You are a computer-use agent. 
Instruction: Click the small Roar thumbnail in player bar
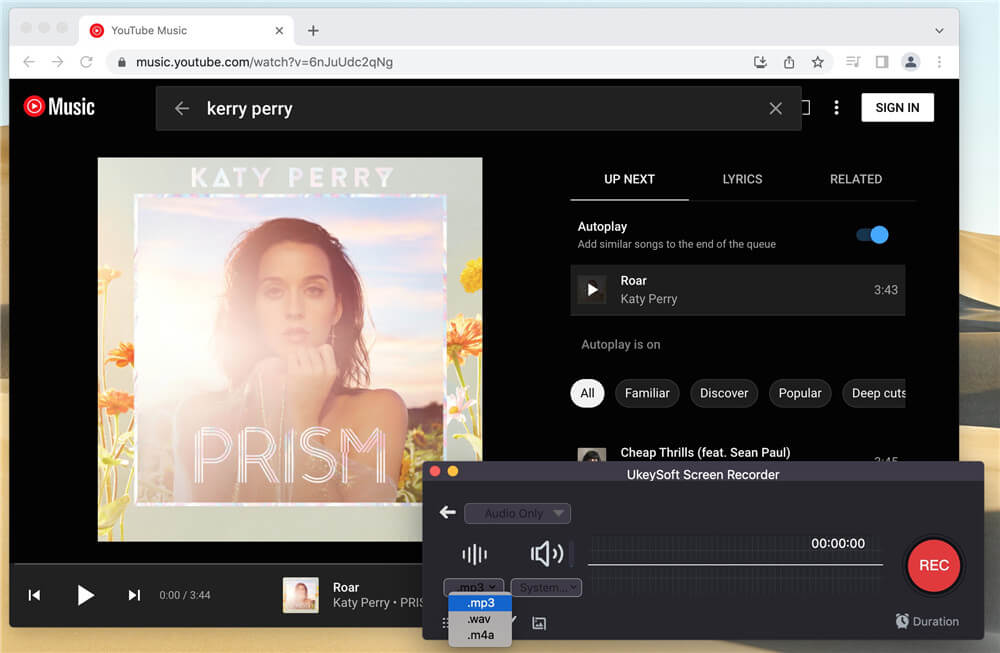coord(300,595)
